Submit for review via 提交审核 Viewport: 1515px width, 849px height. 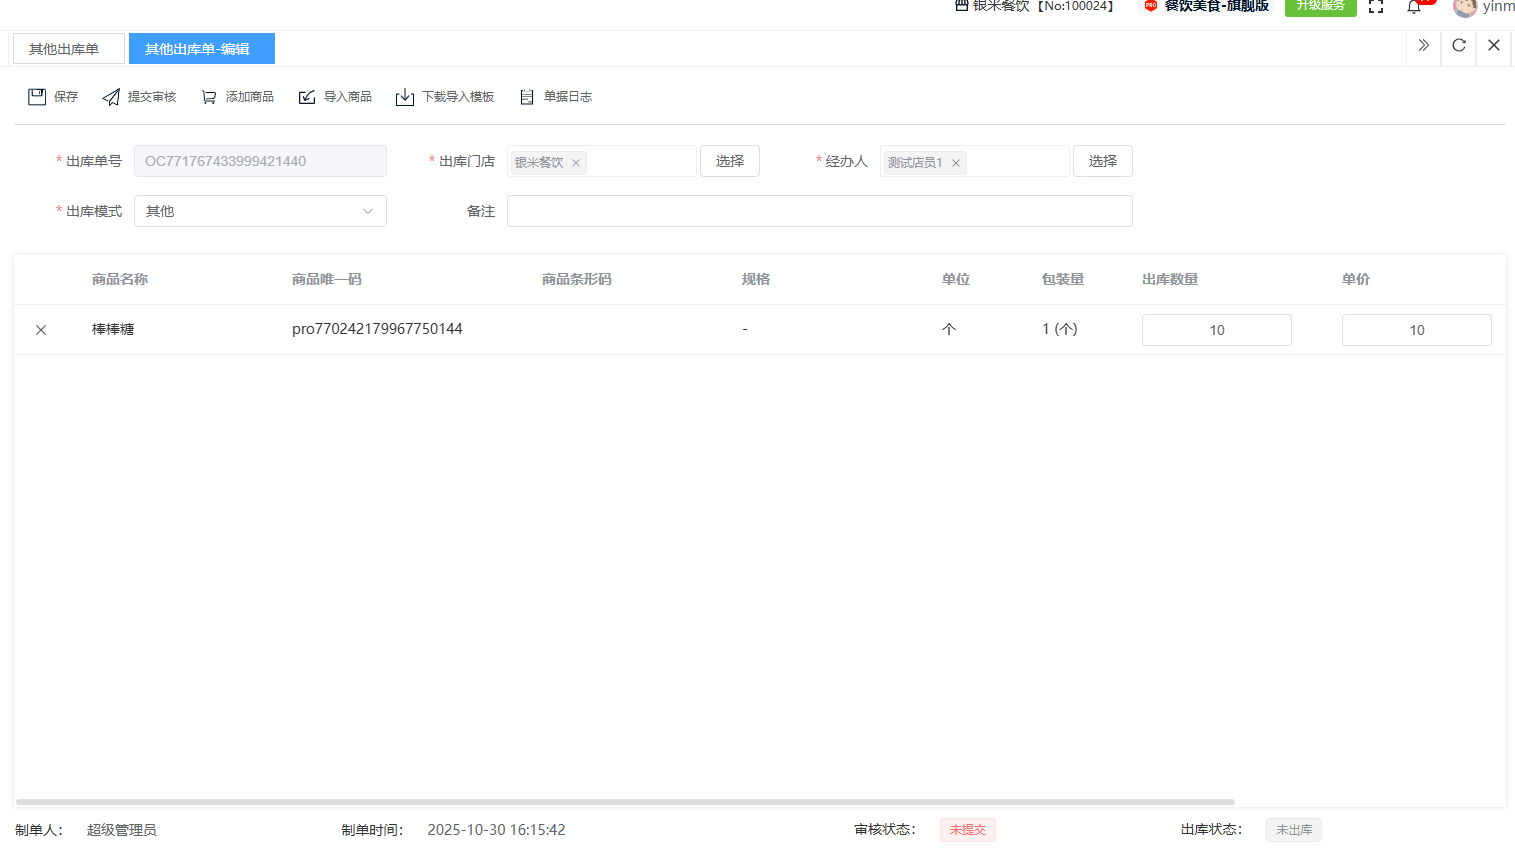139,97
